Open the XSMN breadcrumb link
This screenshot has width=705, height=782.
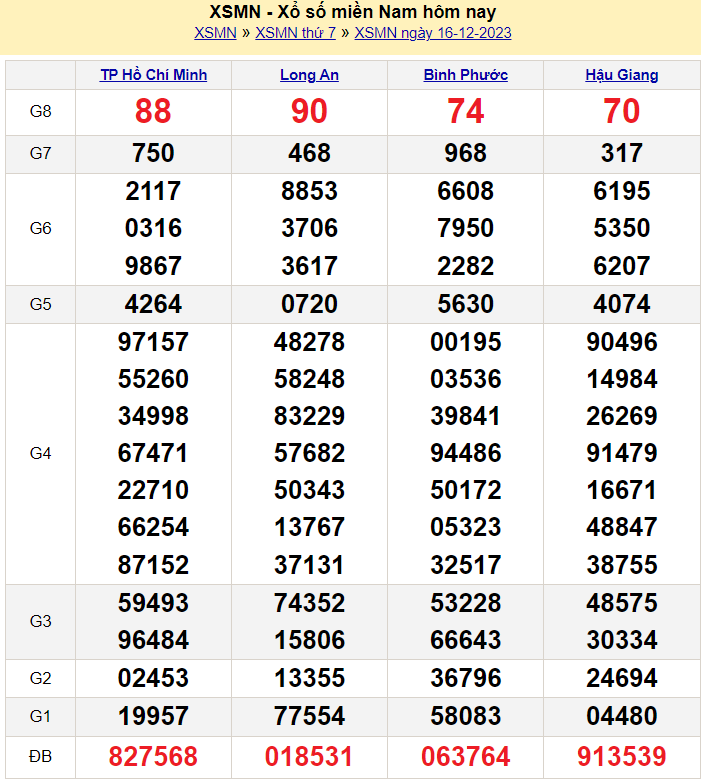pyautogui.click(x=215, y=33)
